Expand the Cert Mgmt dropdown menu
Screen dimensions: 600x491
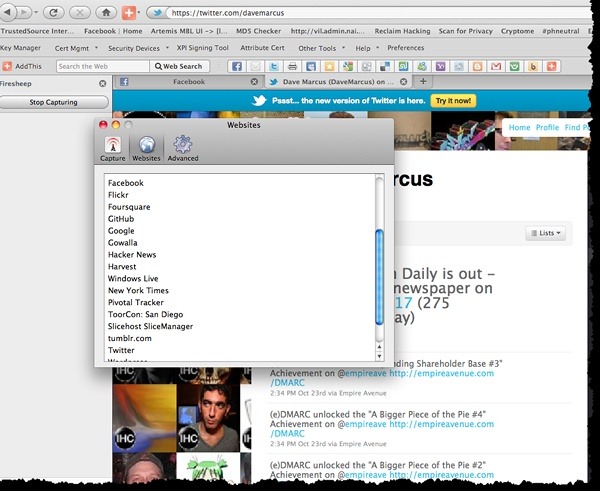click(x=96, y=48)
